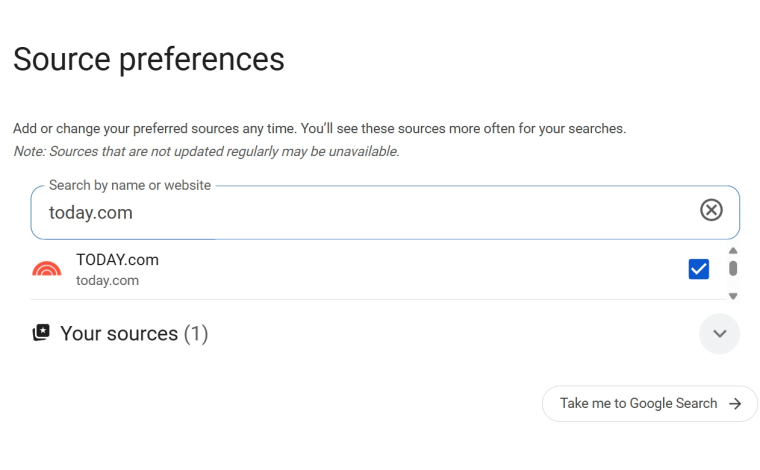Screen dimensions: 760x470
Task: Click the italic note about unavailable sources
Action: tap(206, 151)
